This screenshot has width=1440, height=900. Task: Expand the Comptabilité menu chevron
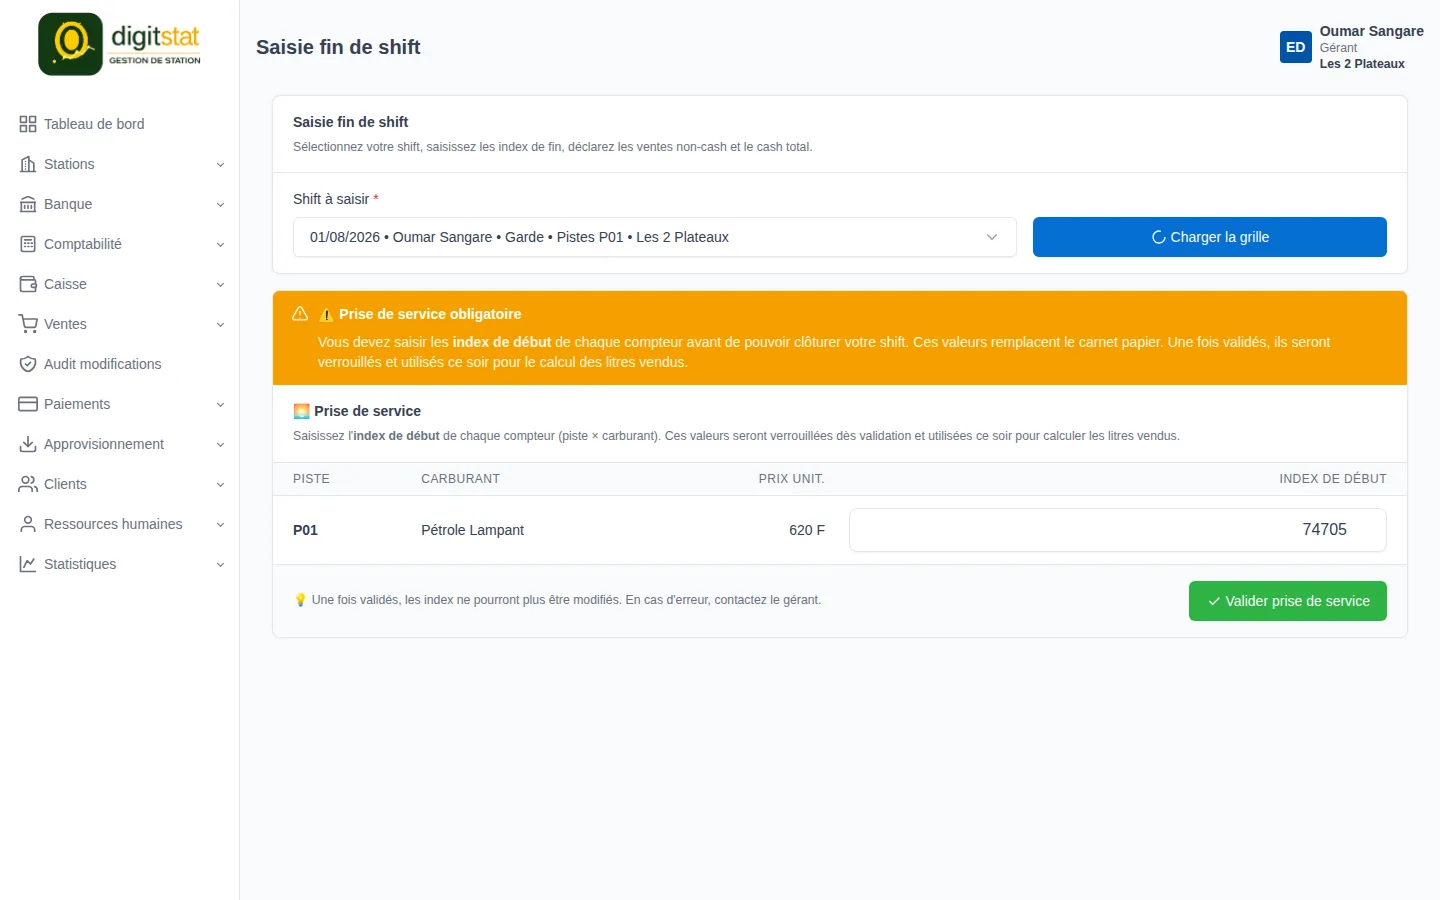[220, 245]
